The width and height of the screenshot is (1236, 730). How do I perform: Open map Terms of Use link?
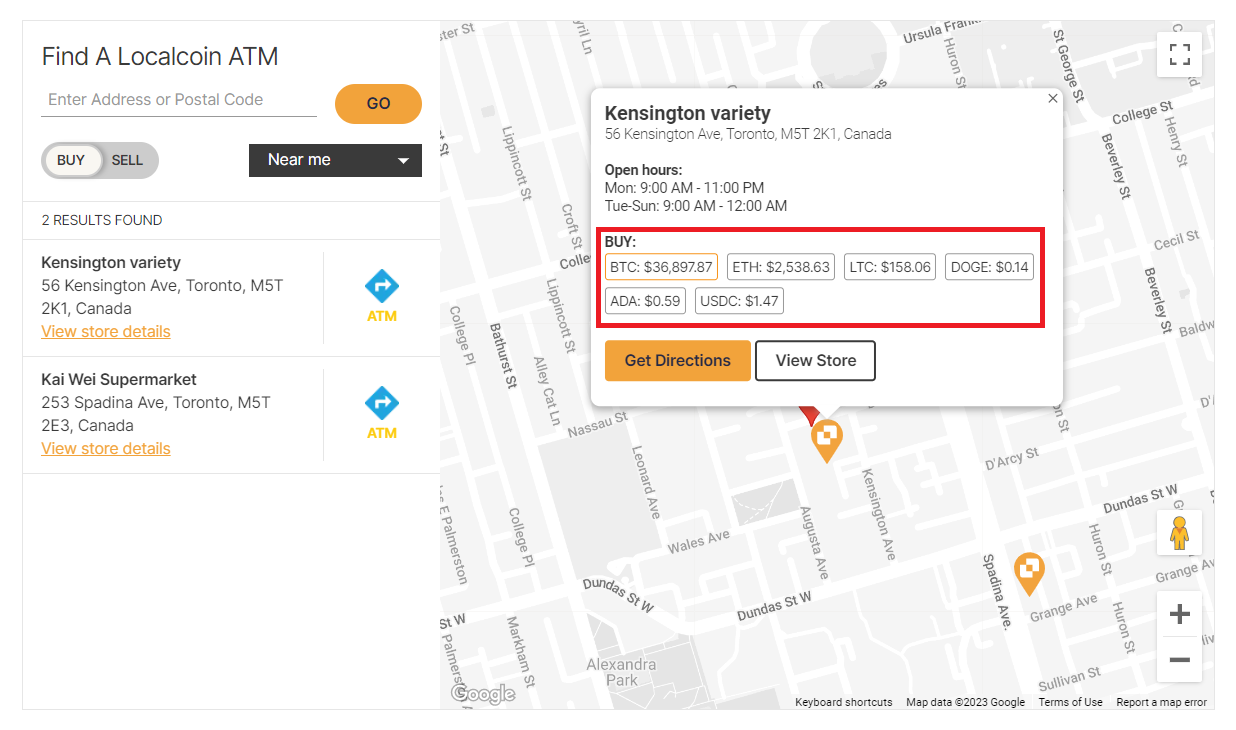1070,702
